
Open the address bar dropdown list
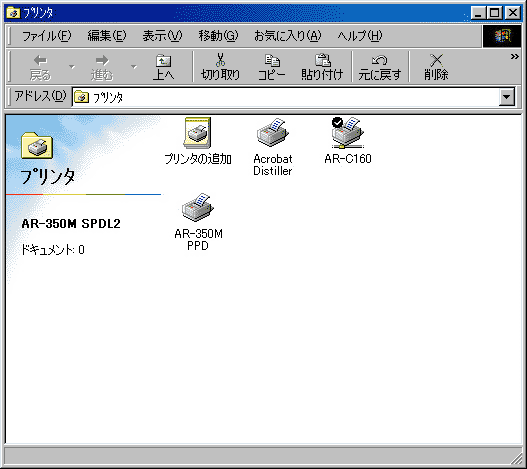coord(506,97)
